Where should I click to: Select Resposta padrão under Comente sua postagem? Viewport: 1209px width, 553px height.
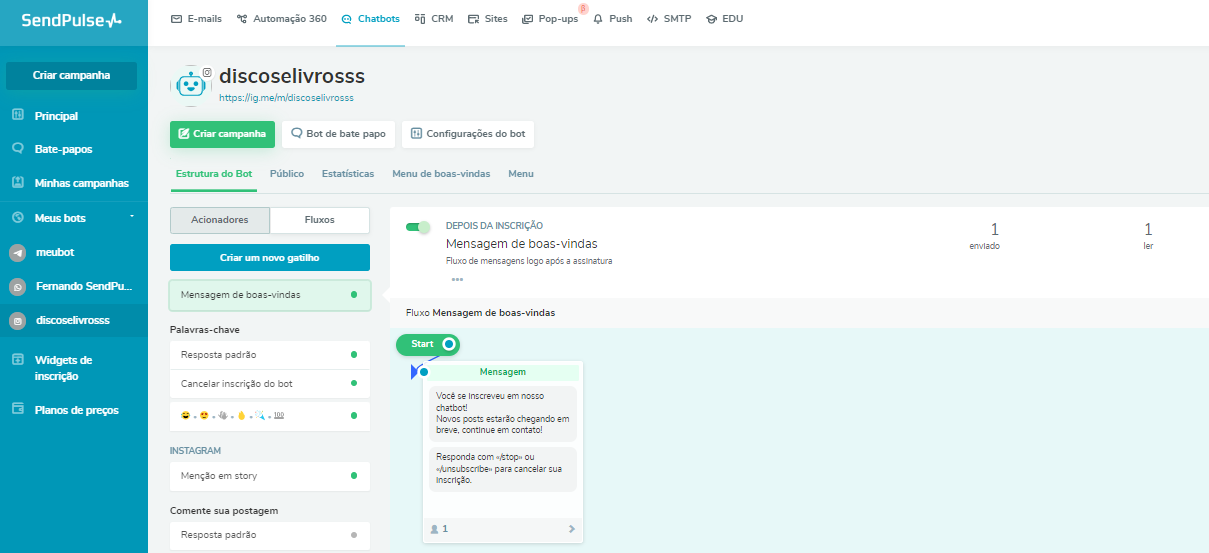(x=270, y=535)
